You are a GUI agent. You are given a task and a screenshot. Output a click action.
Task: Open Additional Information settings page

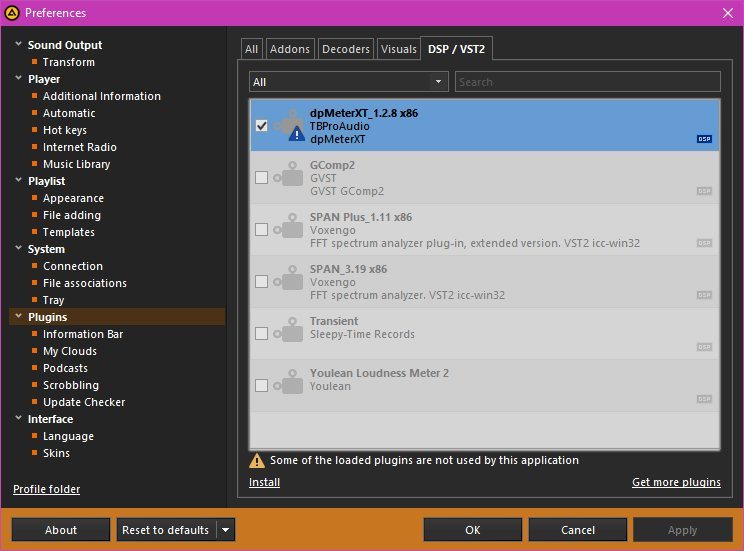click(102, 96)
